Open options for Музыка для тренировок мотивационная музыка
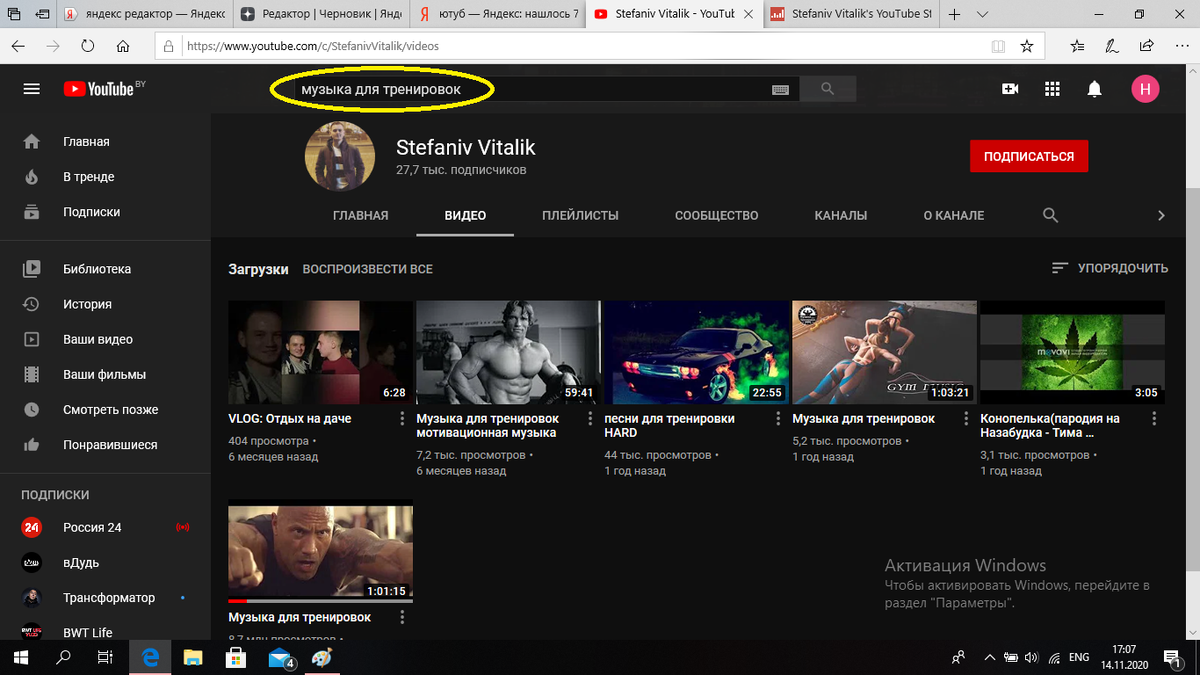This screenshot has width=1200, height=675. 590,419
